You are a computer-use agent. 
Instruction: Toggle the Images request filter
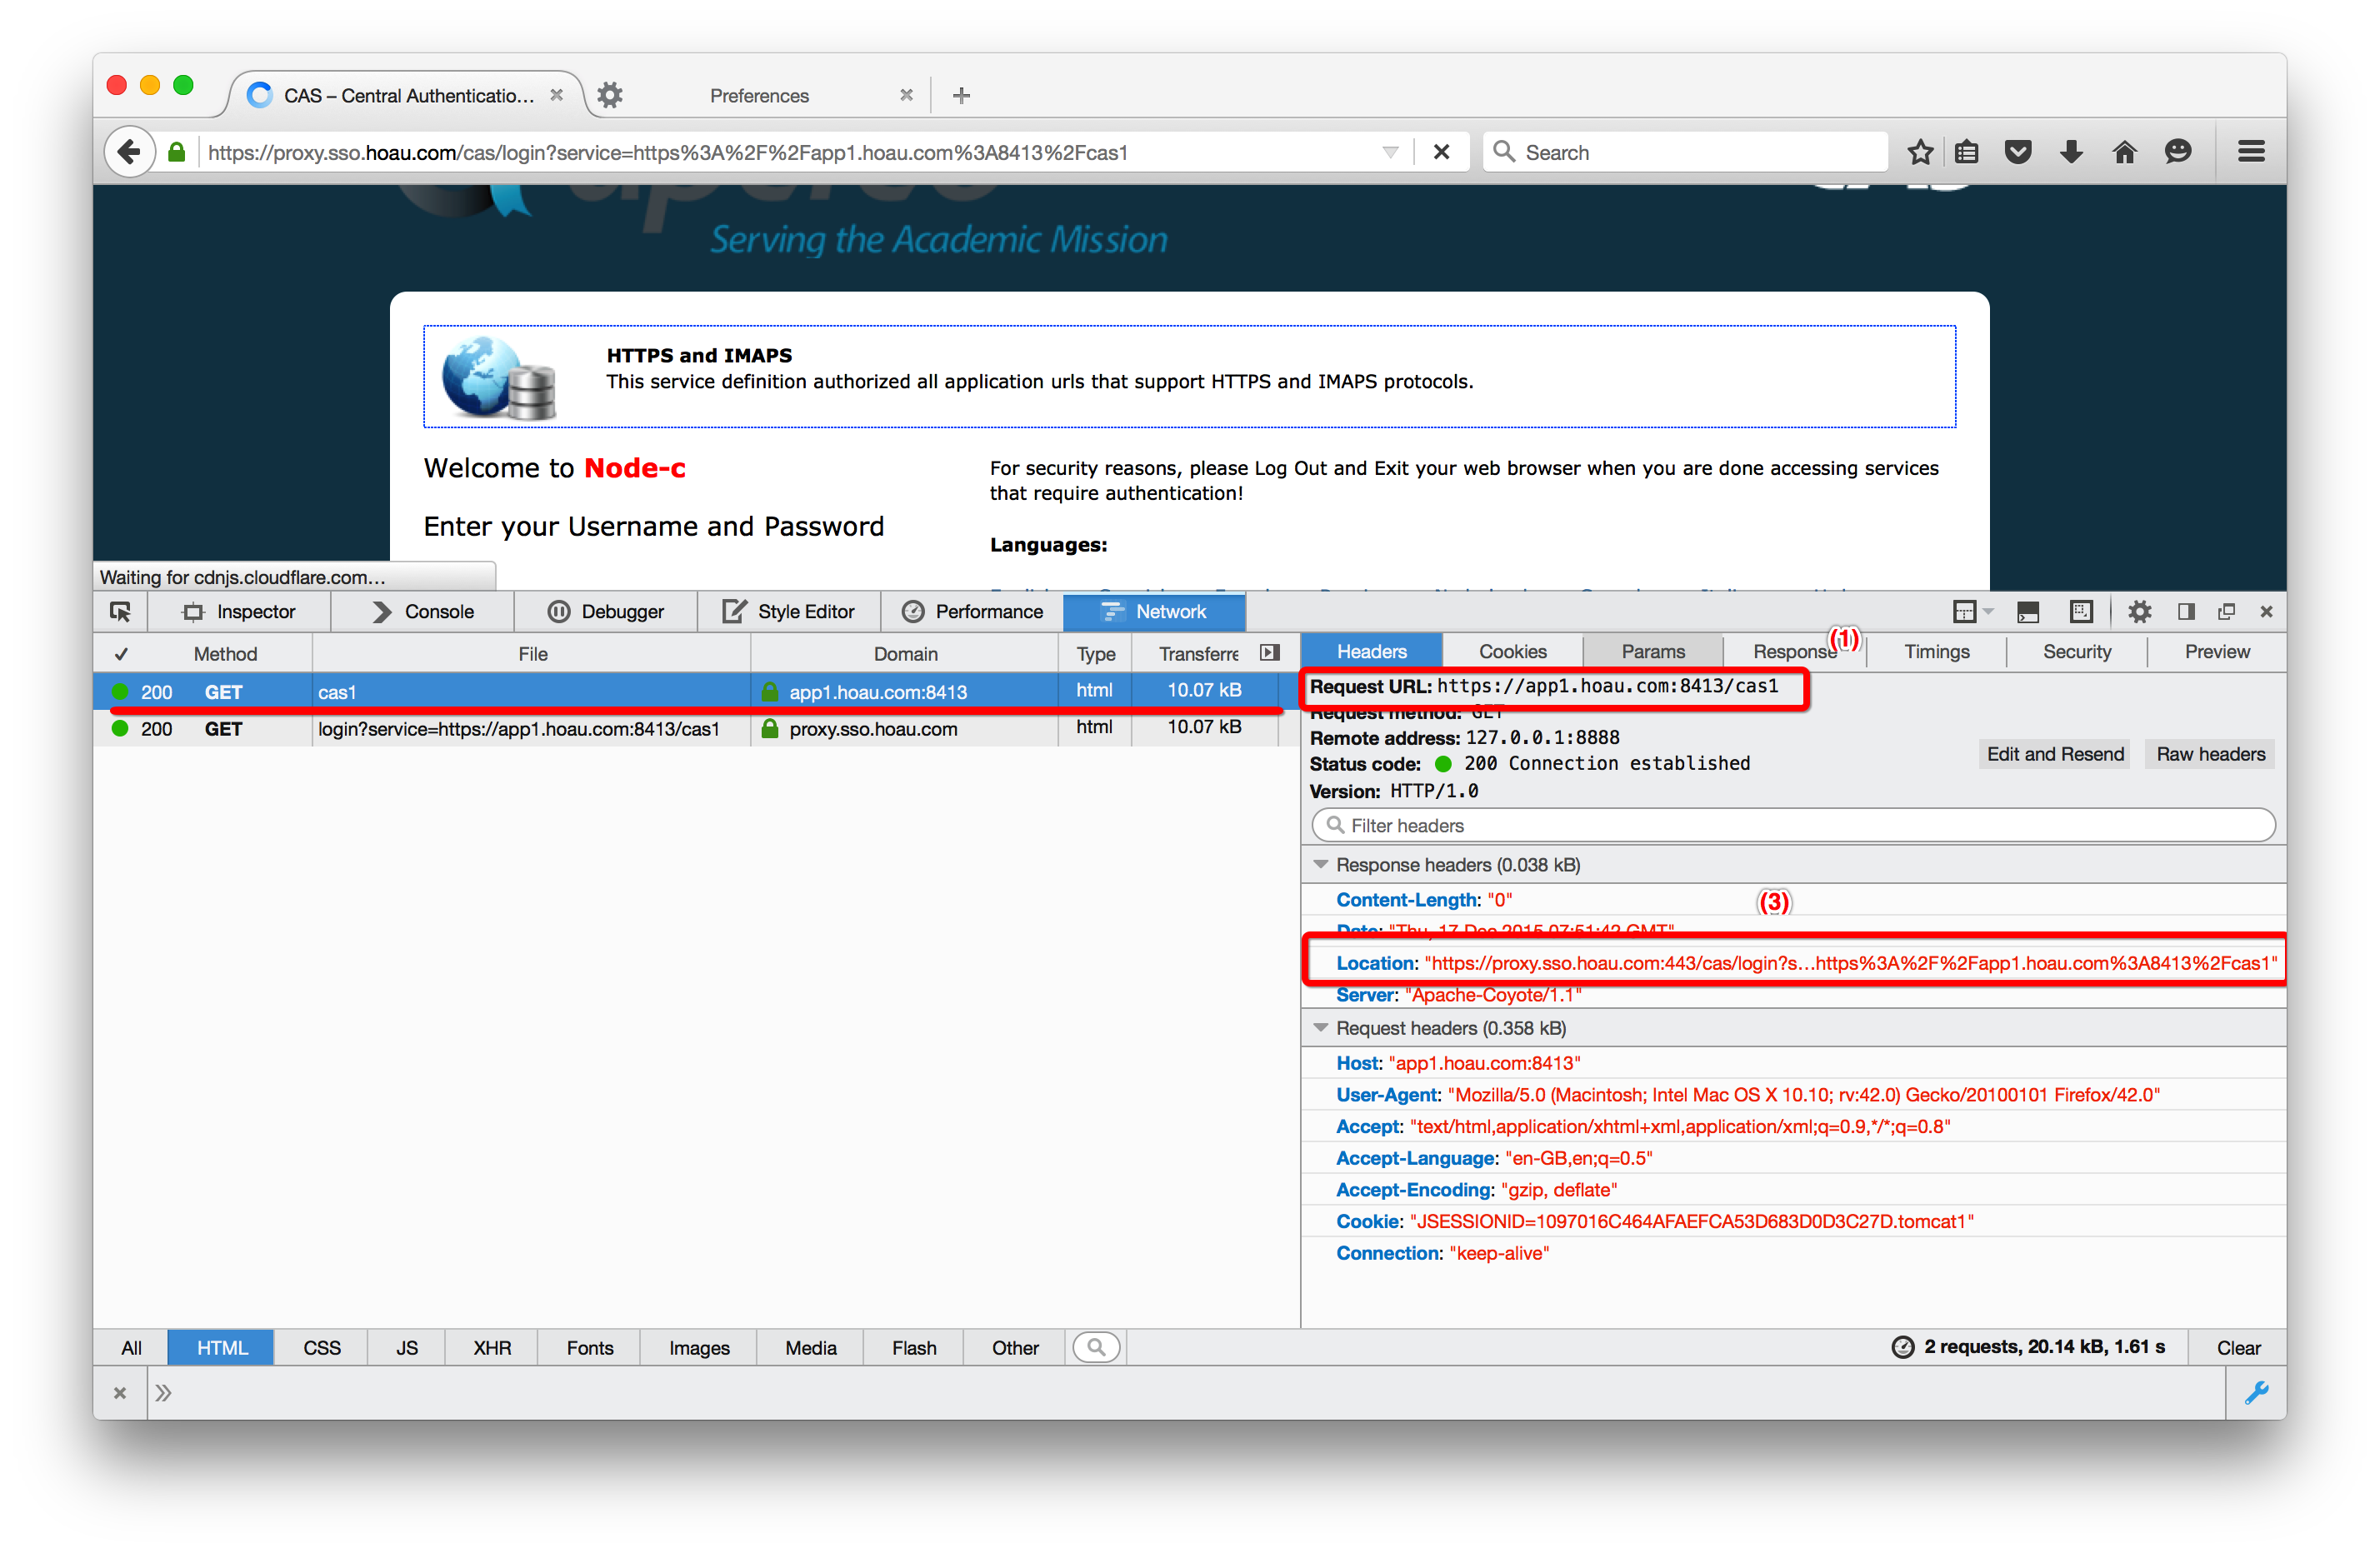pyautogui.click(x=698, y=1347)
